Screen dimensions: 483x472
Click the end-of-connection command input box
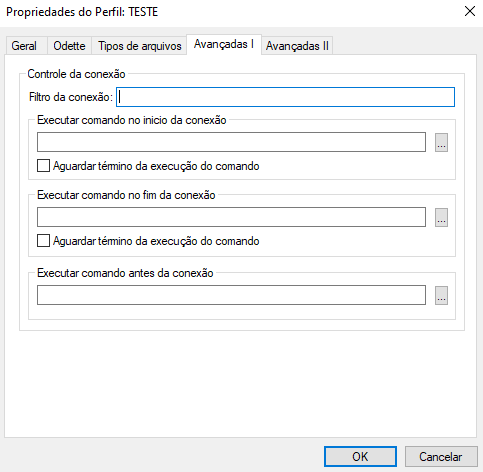point(231,217)
